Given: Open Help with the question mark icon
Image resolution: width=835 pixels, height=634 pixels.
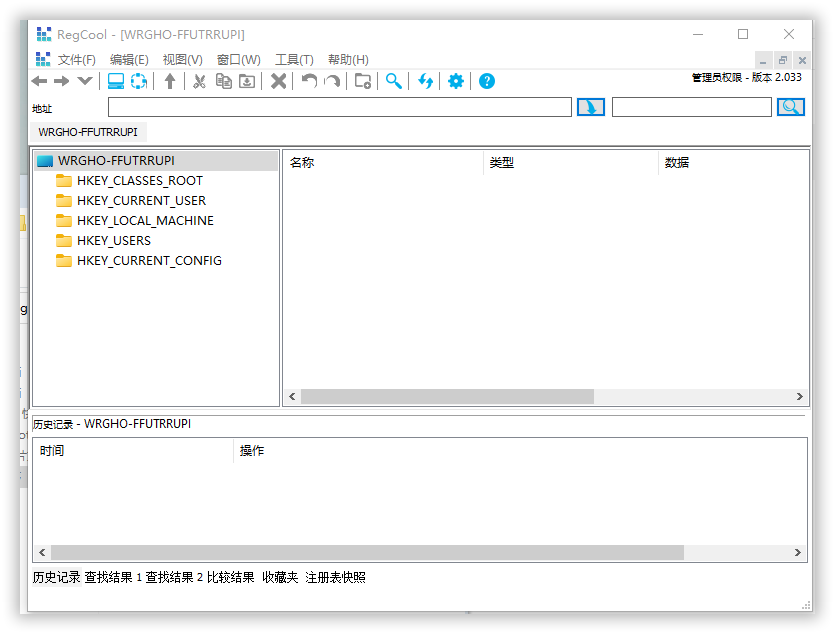Looking at the screenshot, I should 487,81.
